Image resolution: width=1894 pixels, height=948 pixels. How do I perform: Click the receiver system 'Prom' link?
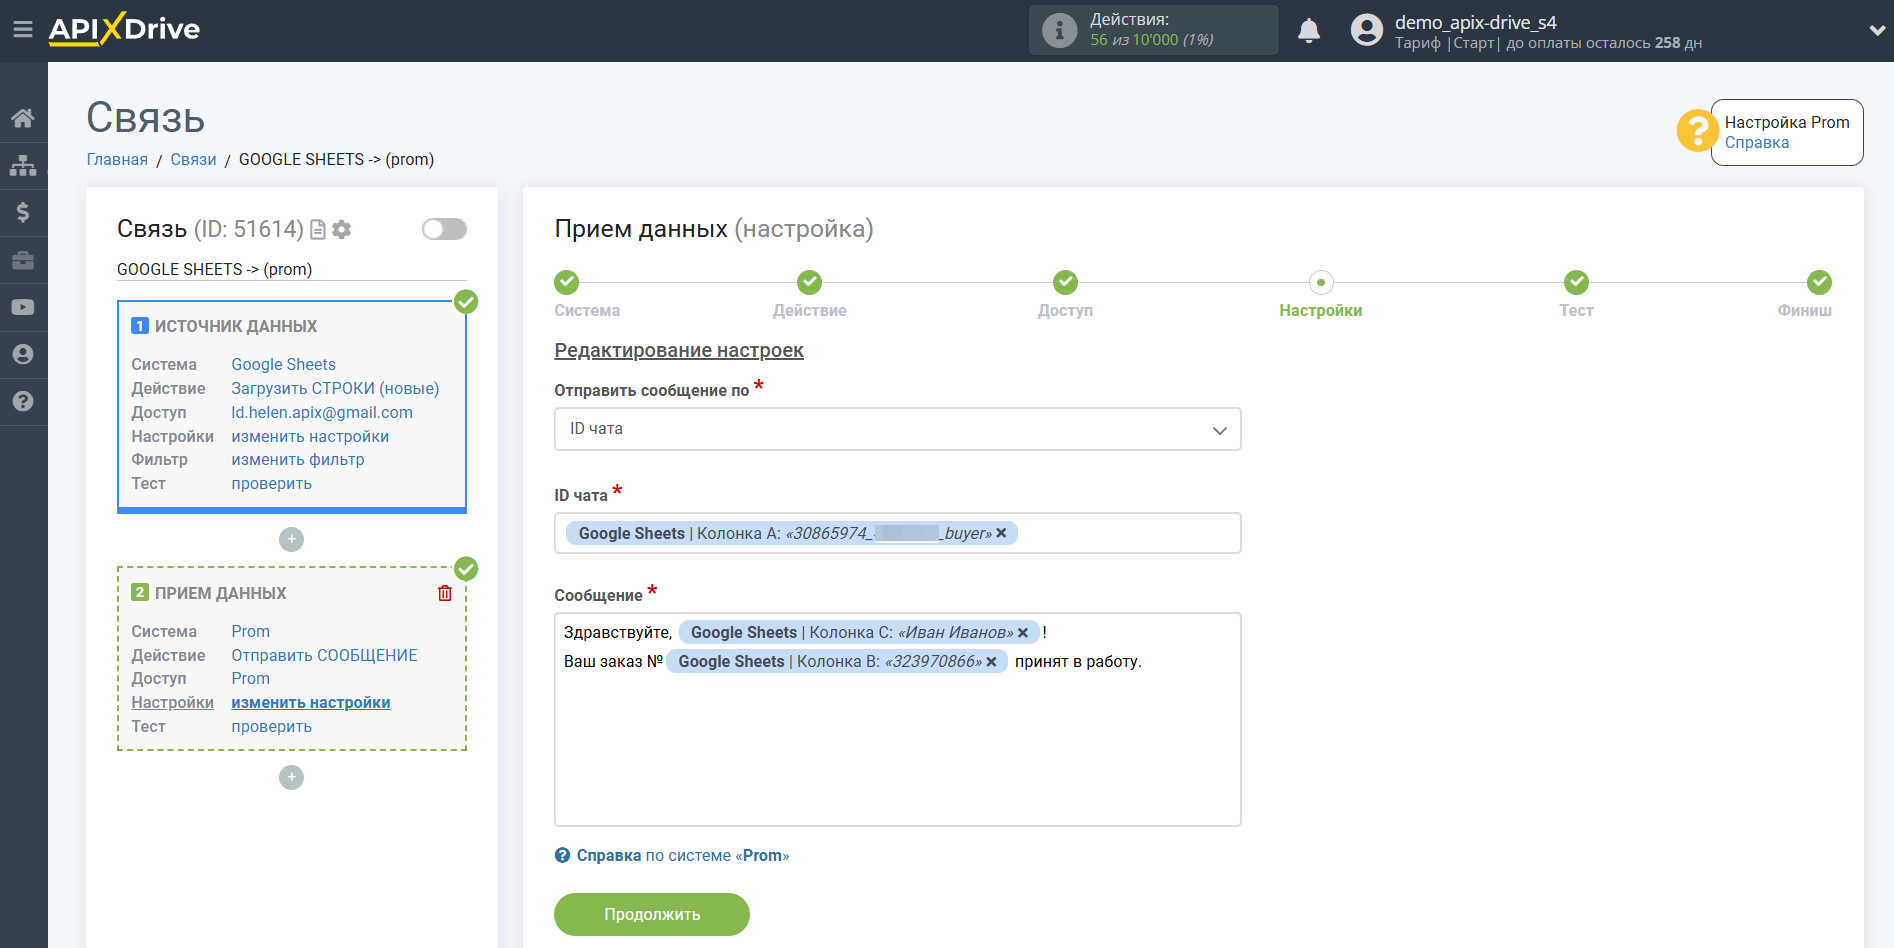pyautogui.click(x=251, y=632)
